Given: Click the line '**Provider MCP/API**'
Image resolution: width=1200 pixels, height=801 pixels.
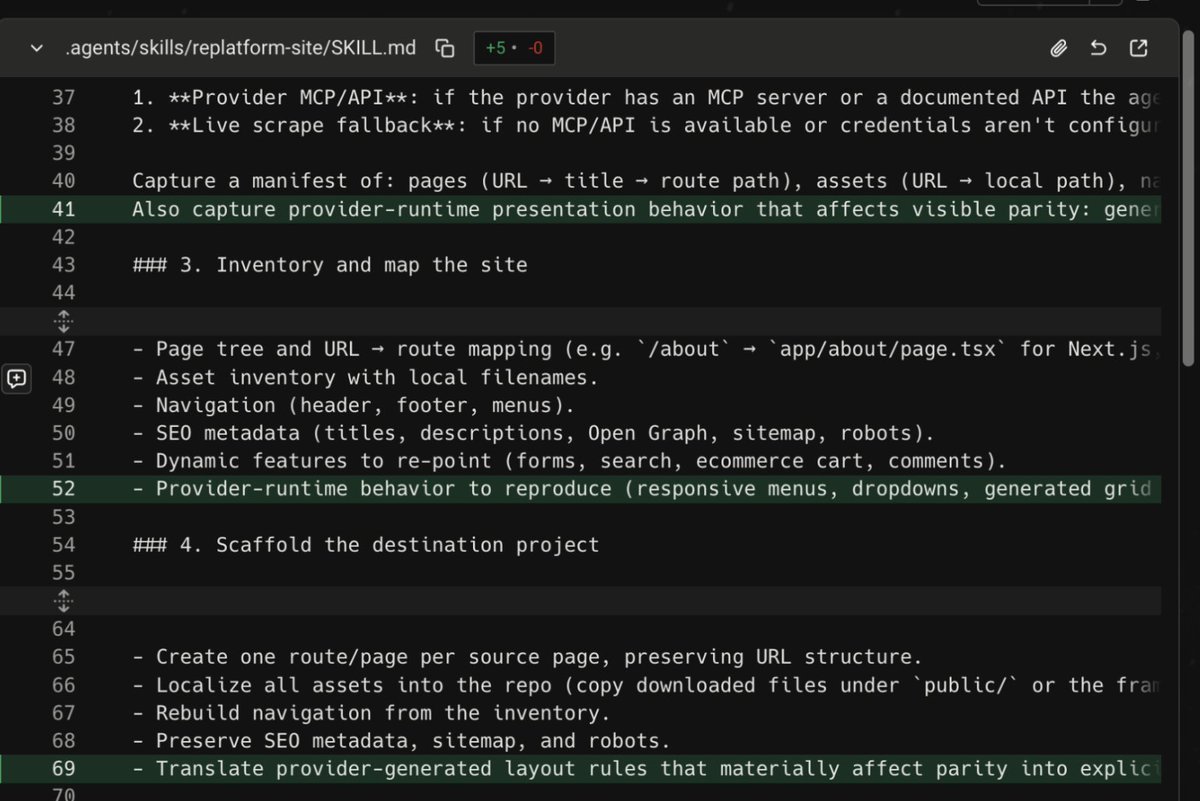Looking at the screenshot, I should 646,98.
